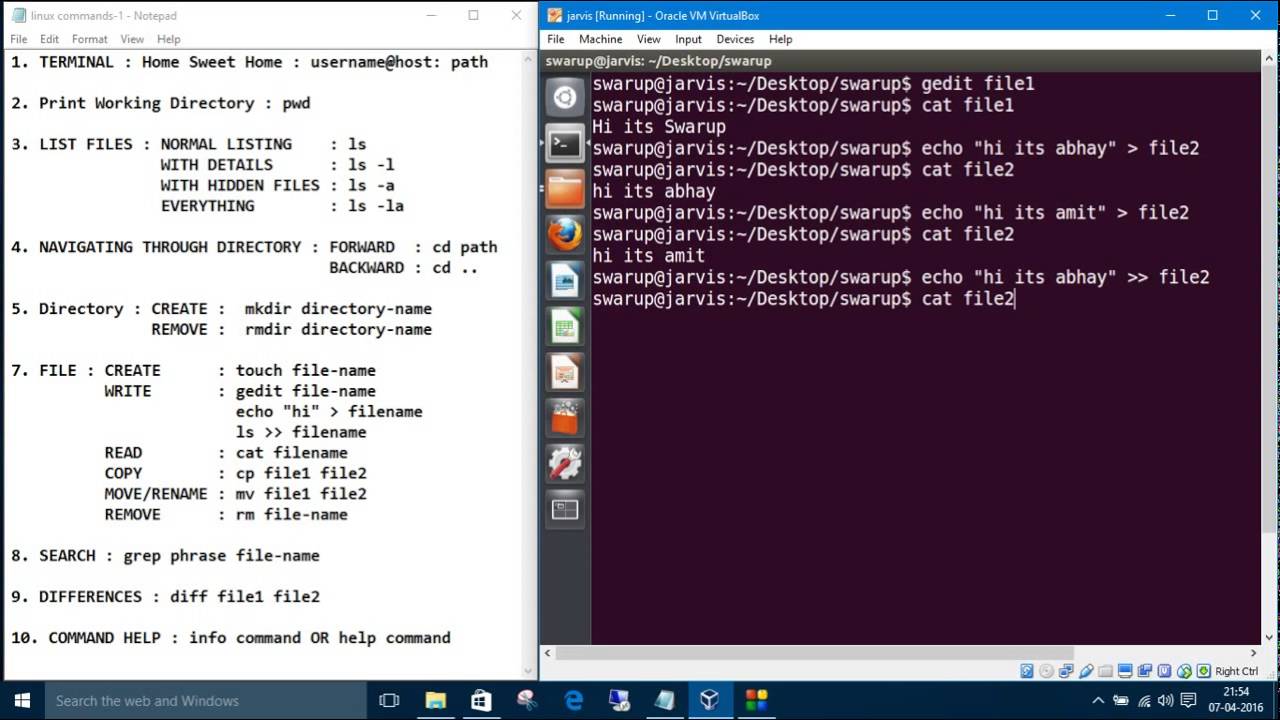Screen dimensions: 1280x720
Task: Open the Ubuntu Dash search icon in launcher
Action: (565, 98)
